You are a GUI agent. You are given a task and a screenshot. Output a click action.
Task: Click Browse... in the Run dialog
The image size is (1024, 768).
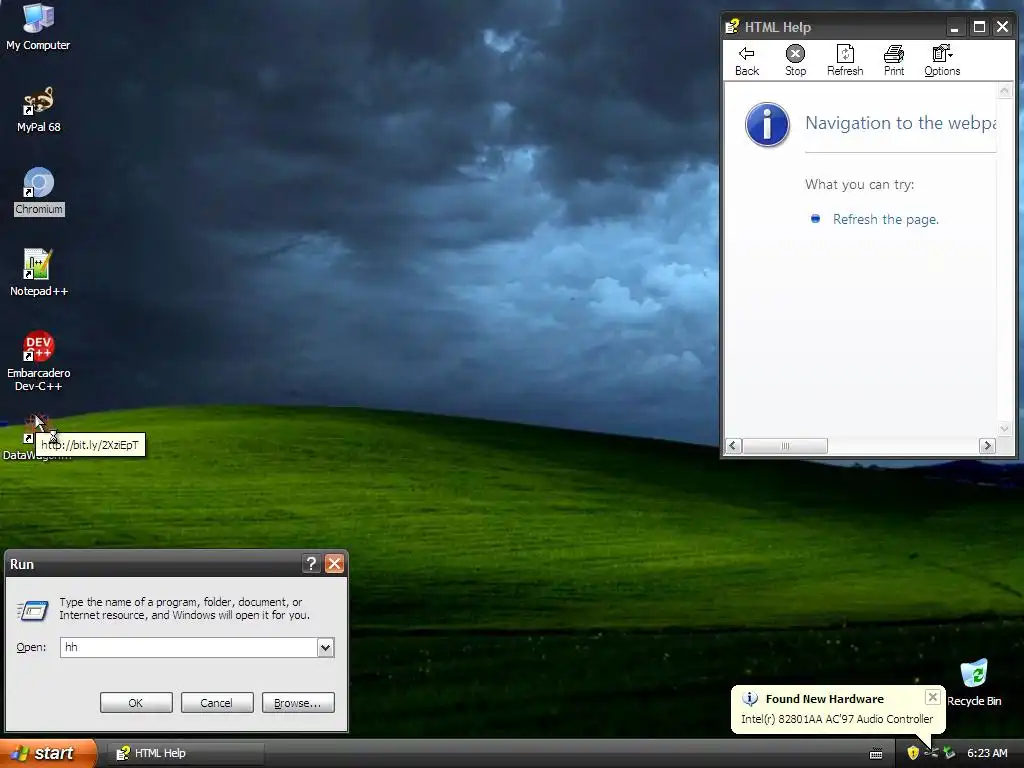coord(298,703)
